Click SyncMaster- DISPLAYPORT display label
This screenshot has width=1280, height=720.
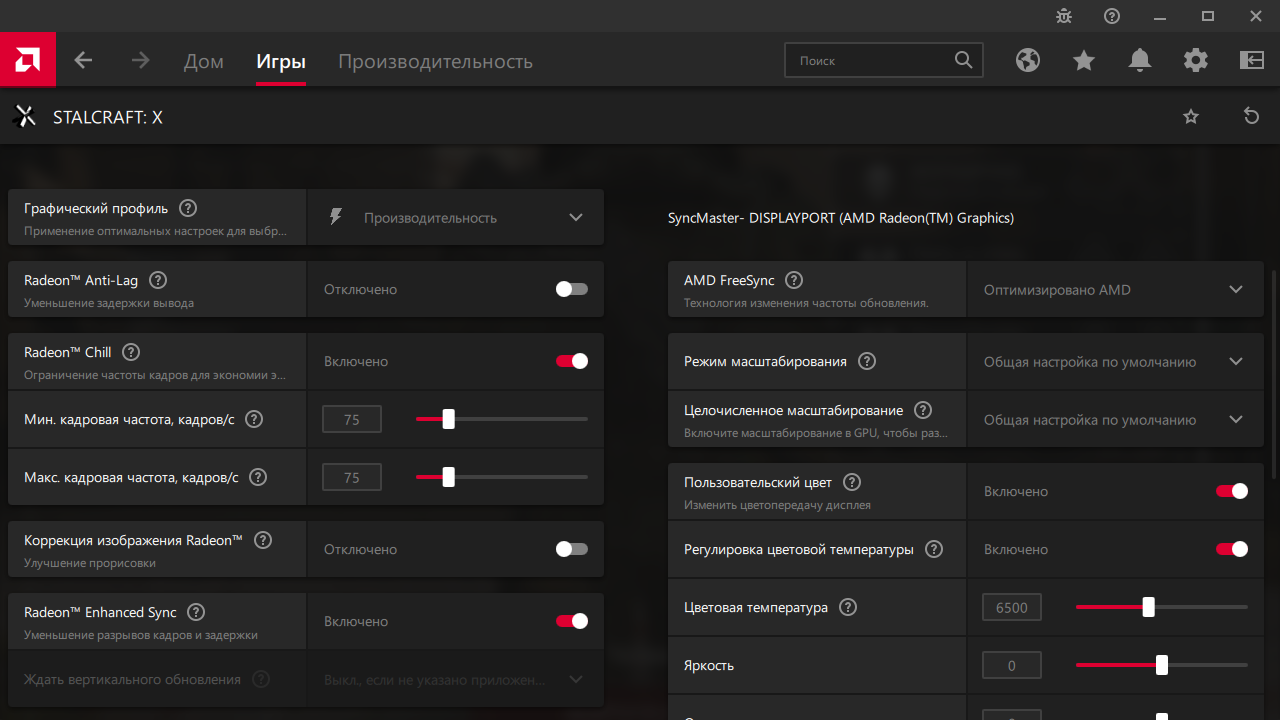[841, 217]
